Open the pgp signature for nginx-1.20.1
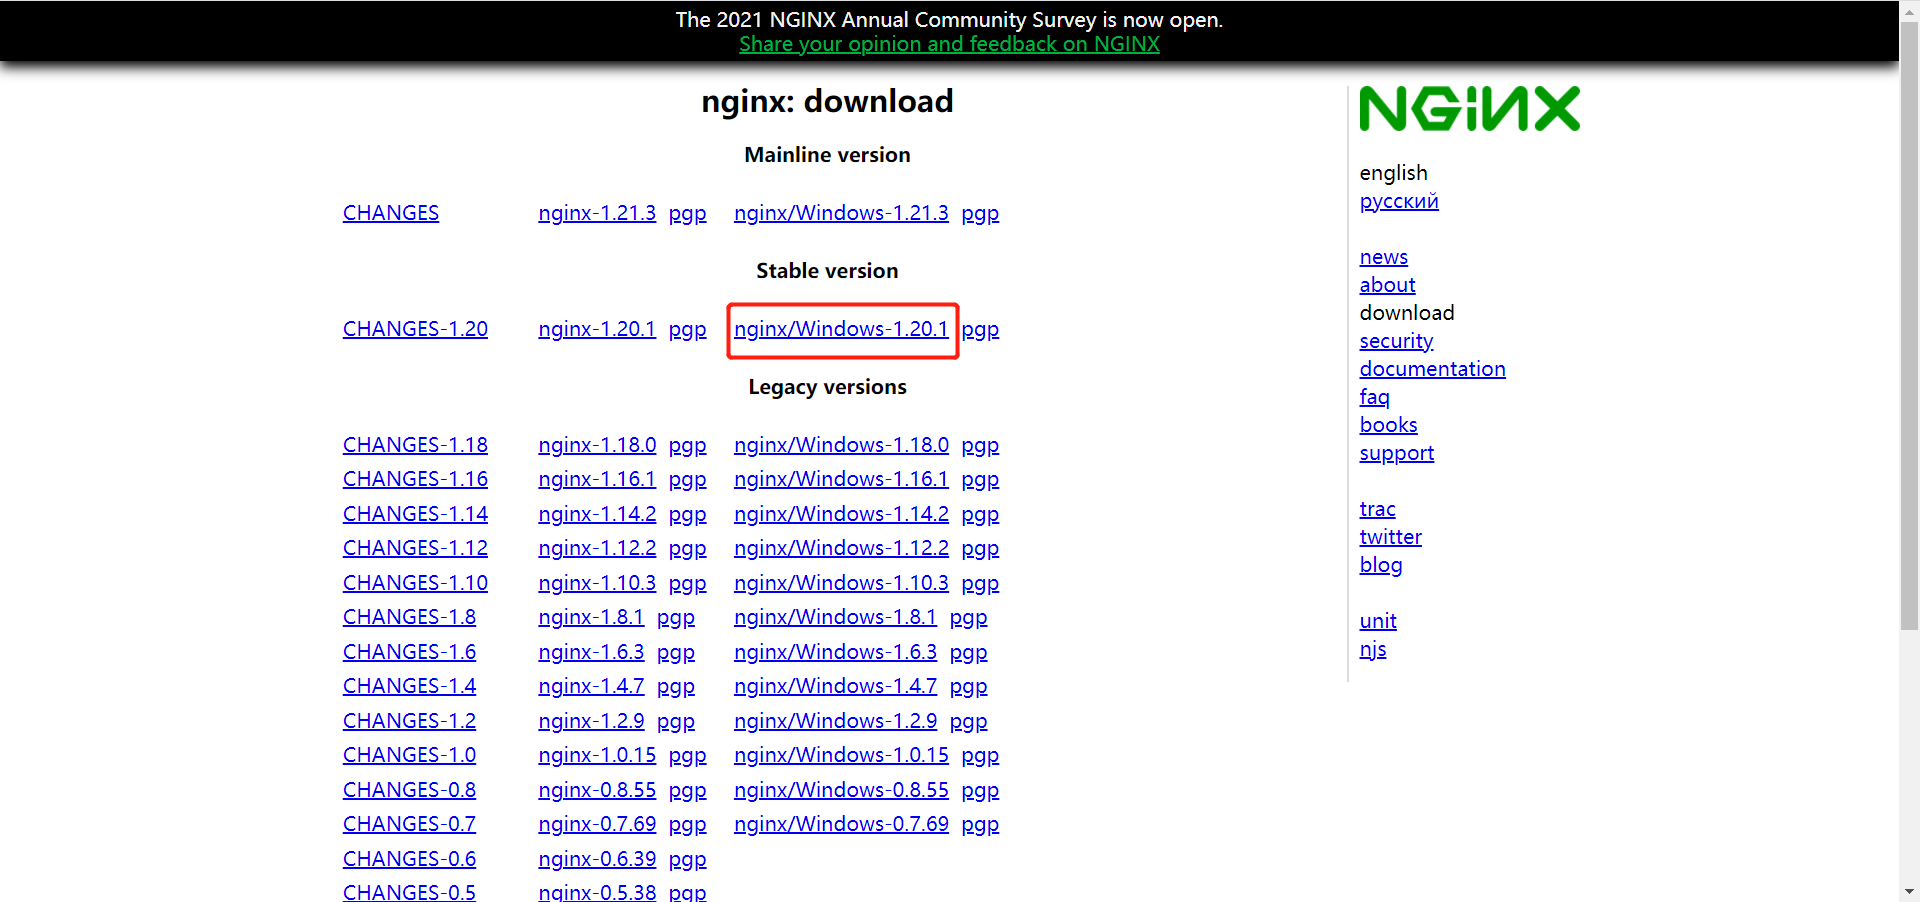1920x902 pixels. pos(687,329)
